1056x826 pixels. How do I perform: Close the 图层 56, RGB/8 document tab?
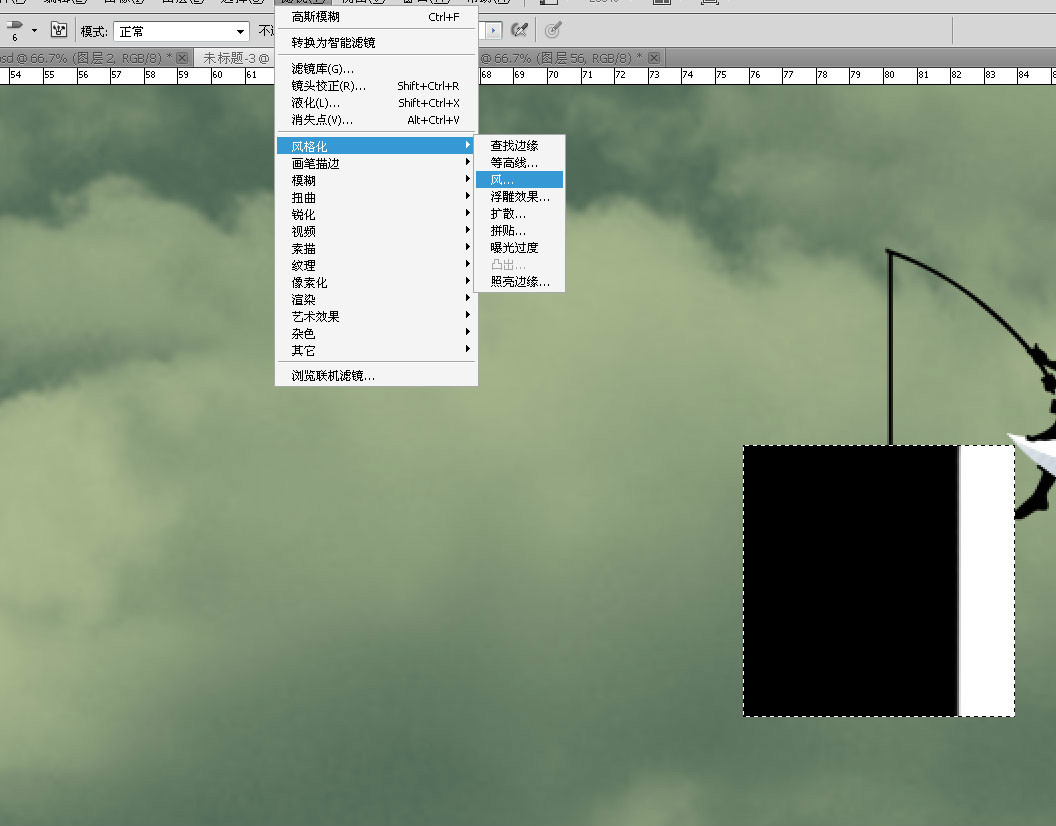654,58
